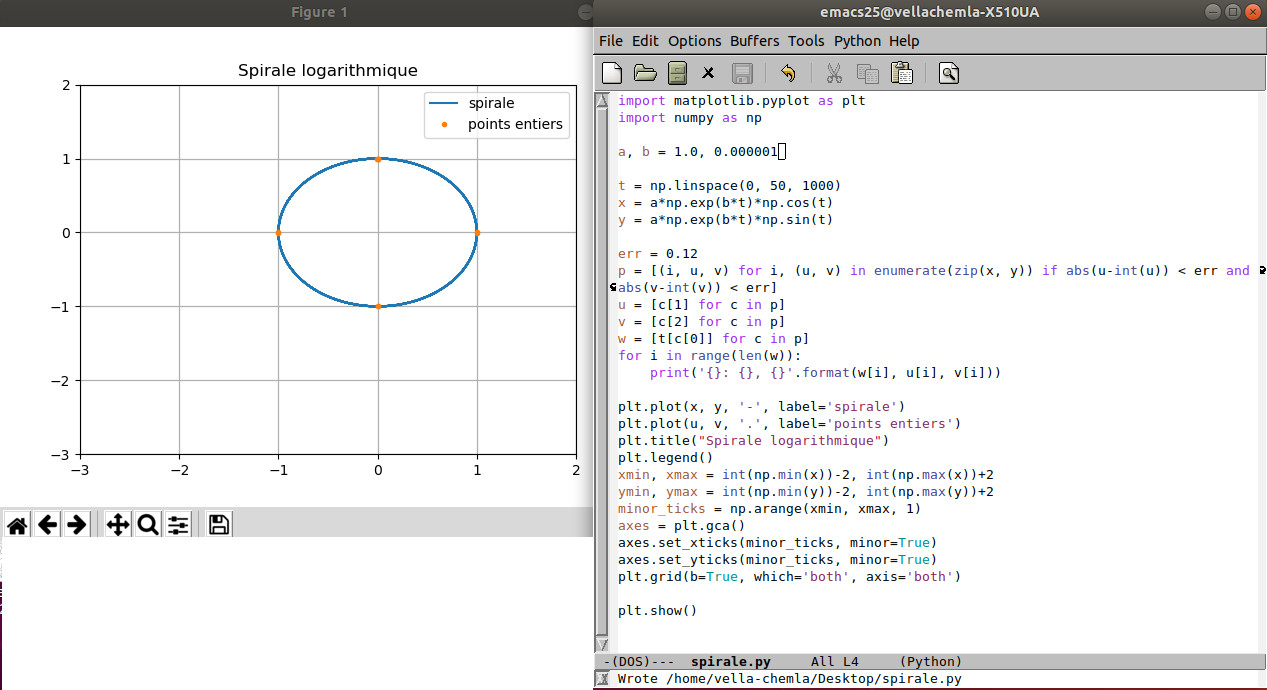
Task: Close the current buffer with X icon
Action: click(x=708, y=73)
